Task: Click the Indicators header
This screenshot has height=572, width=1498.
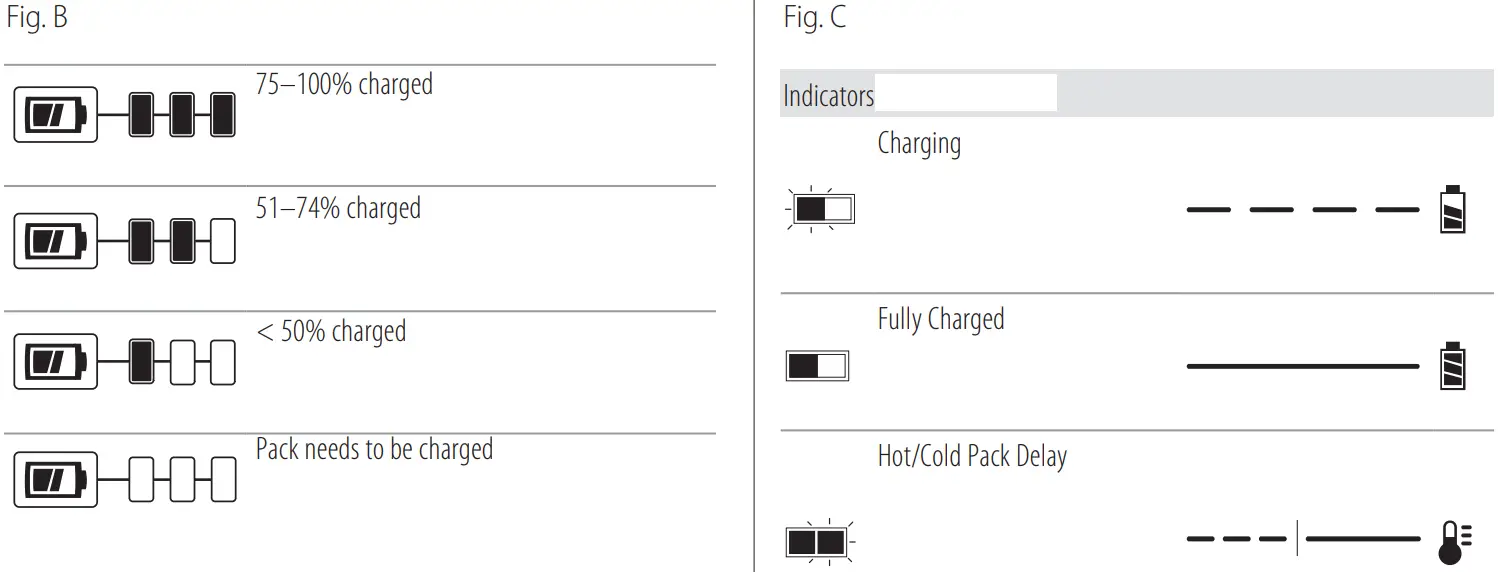Action: (x=828, y=96)
